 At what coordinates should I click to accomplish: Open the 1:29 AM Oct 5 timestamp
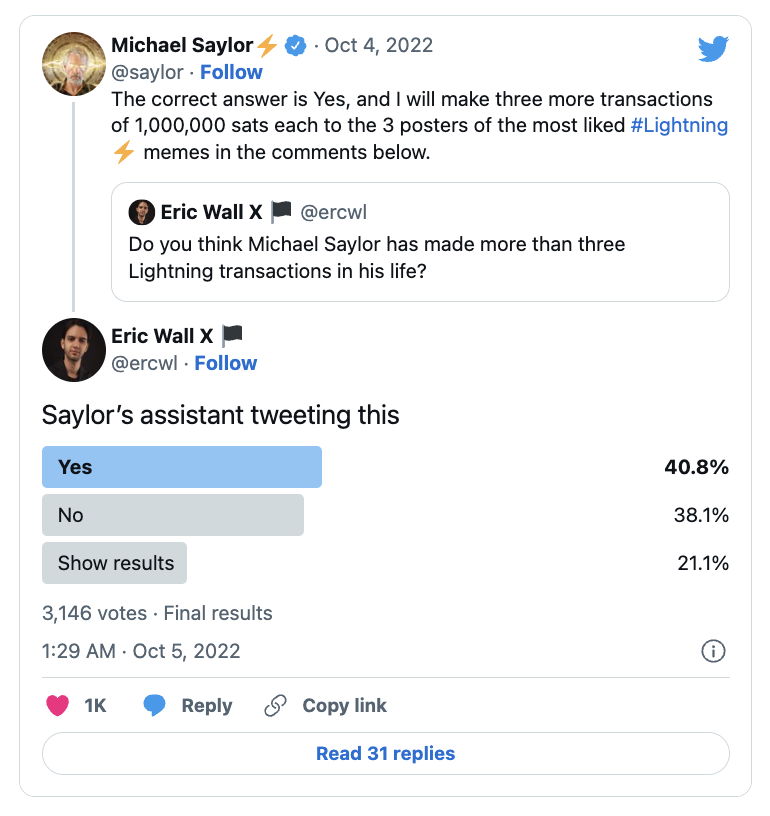141,651
